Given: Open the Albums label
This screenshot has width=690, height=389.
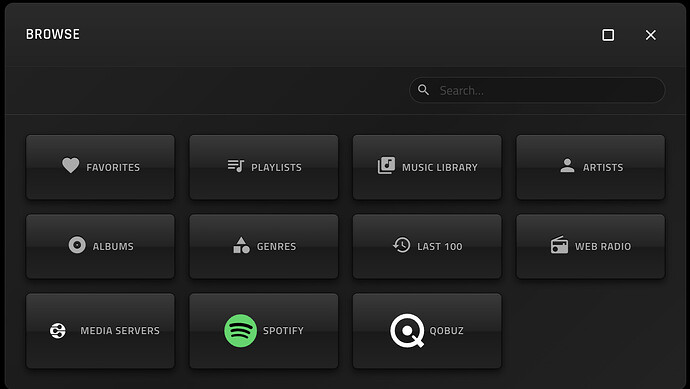Looking at the screenshot, I should (113, 246).
